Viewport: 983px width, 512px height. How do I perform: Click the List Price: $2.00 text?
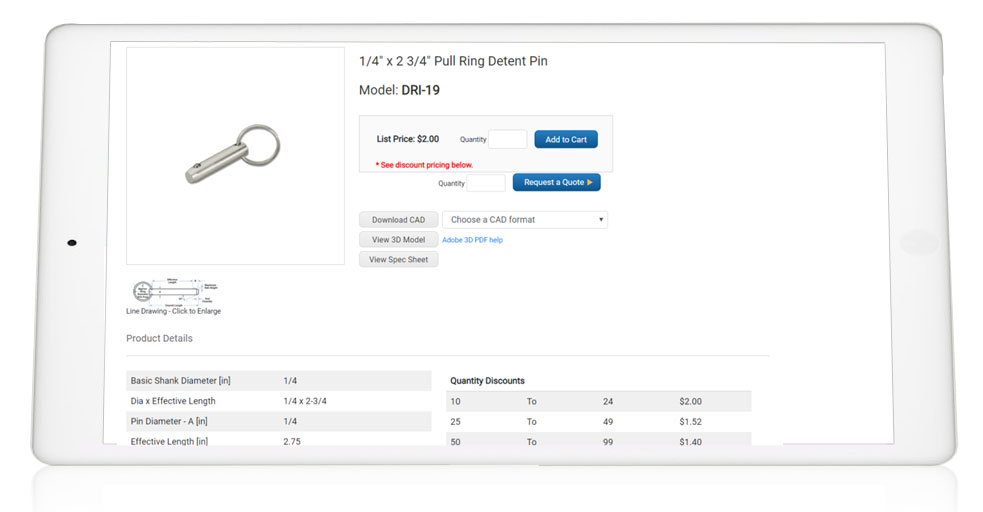(407, 139)
